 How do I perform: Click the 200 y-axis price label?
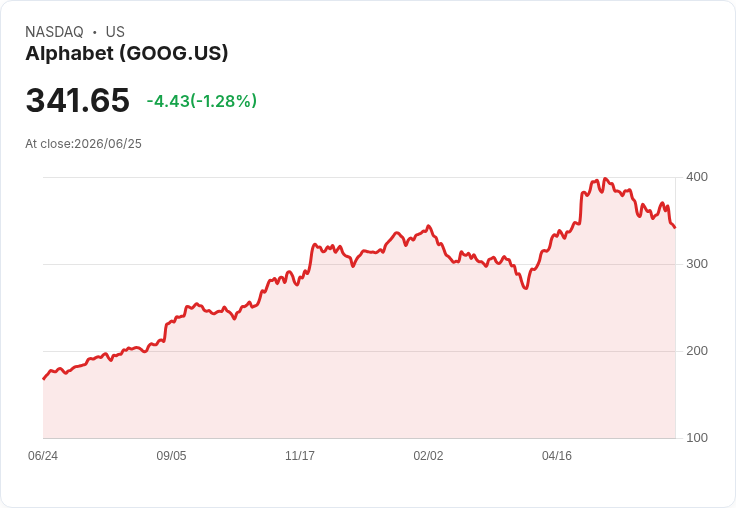[x=697, y=351]
